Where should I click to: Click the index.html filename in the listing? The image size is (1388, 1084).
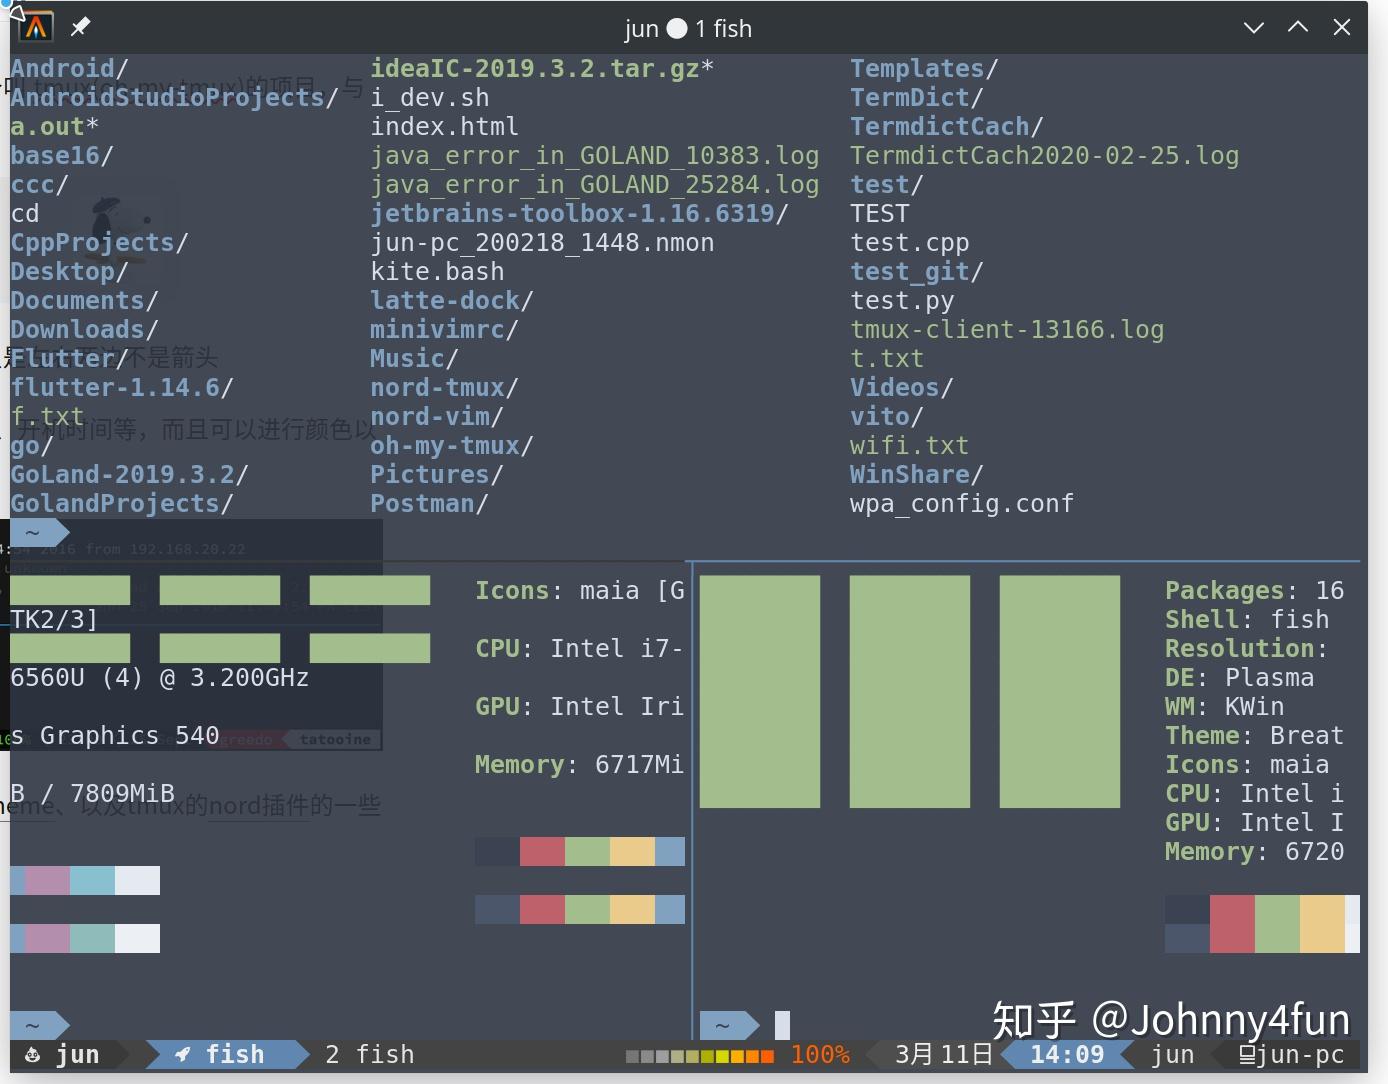pos(445,126)
